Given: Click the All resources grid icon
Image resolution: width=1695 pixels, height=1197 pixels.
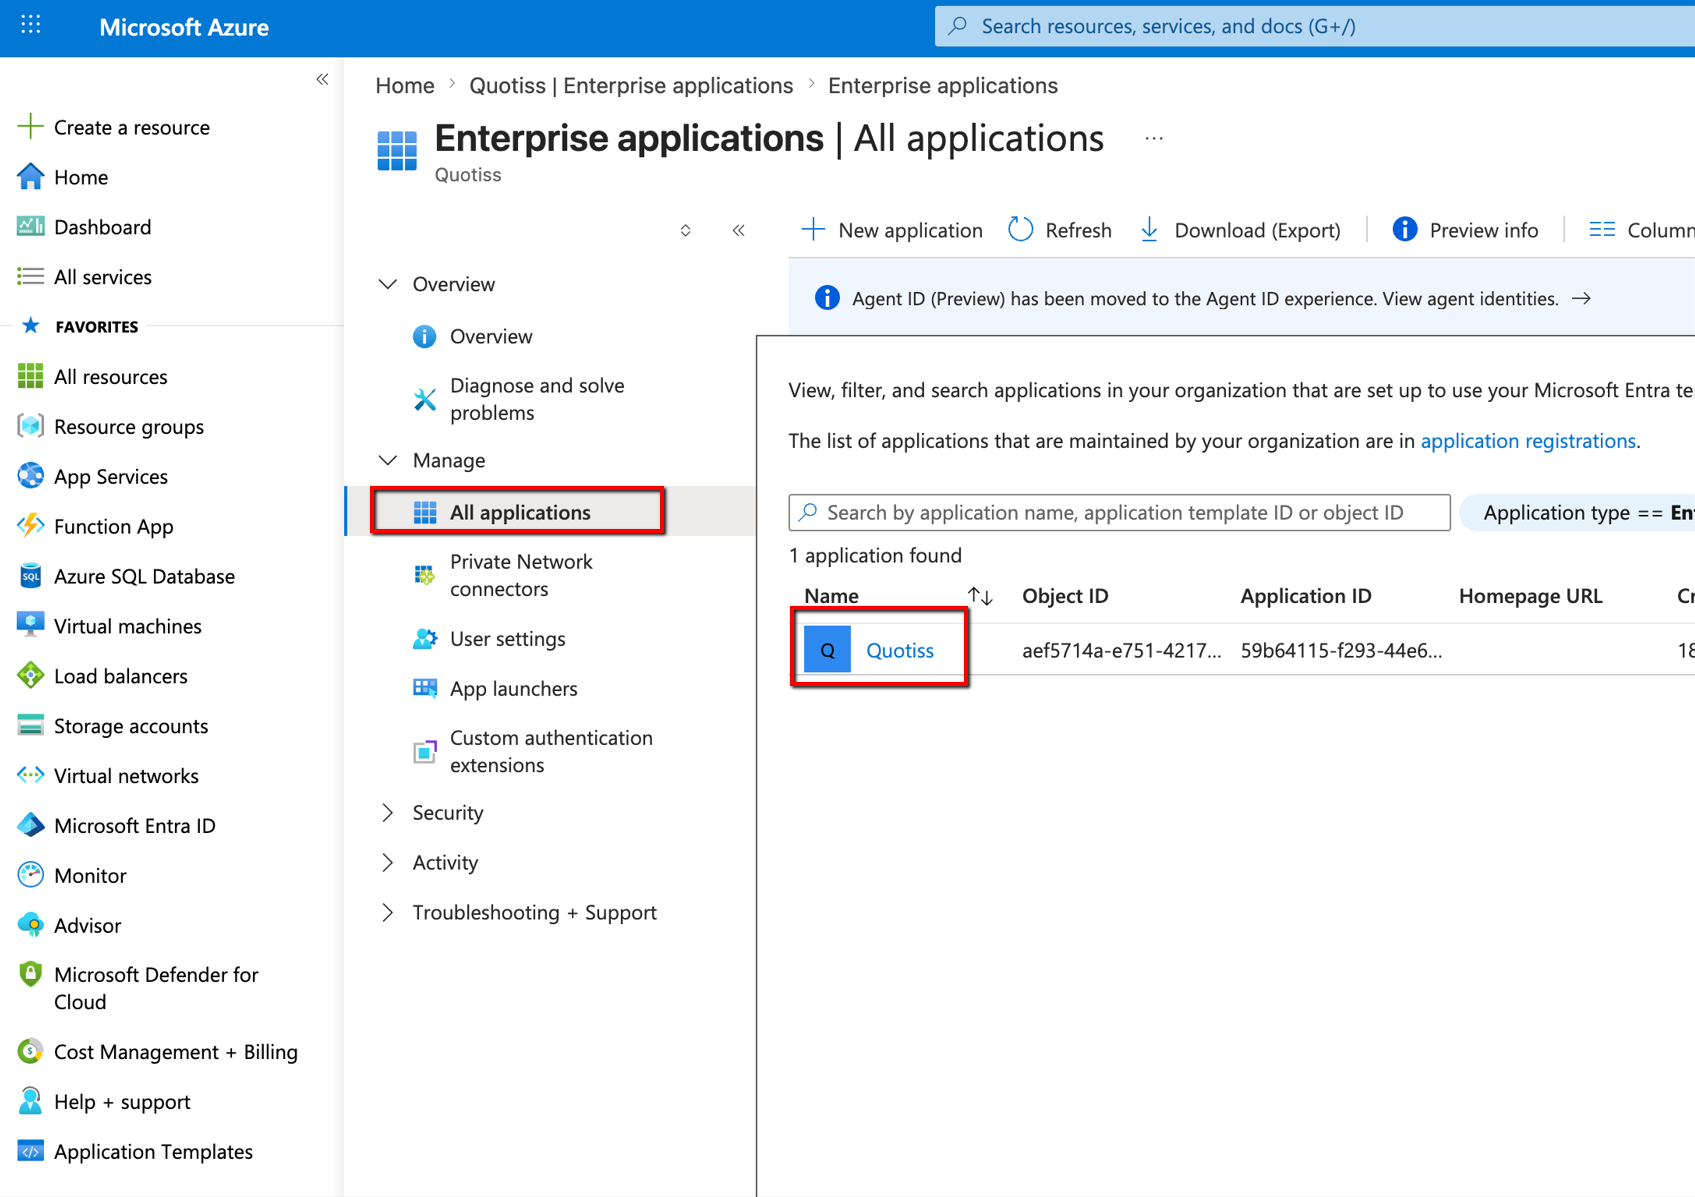Looking at the screenshot, I should pos(31,376).
